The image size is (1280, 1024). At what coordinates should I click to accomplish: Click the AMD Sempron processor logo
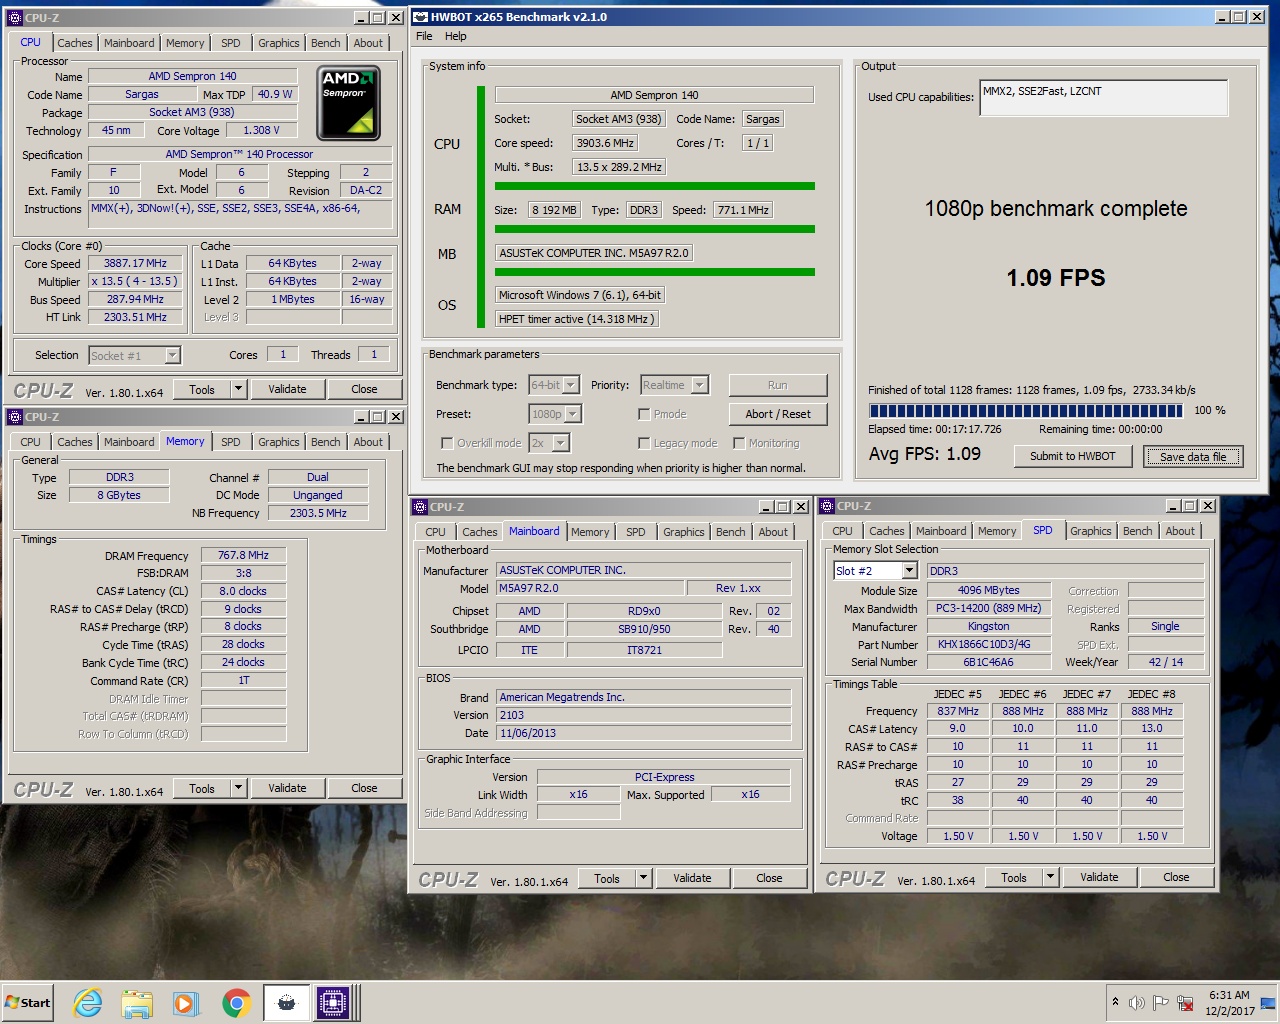pyautogui.click(x=348, y=103)
